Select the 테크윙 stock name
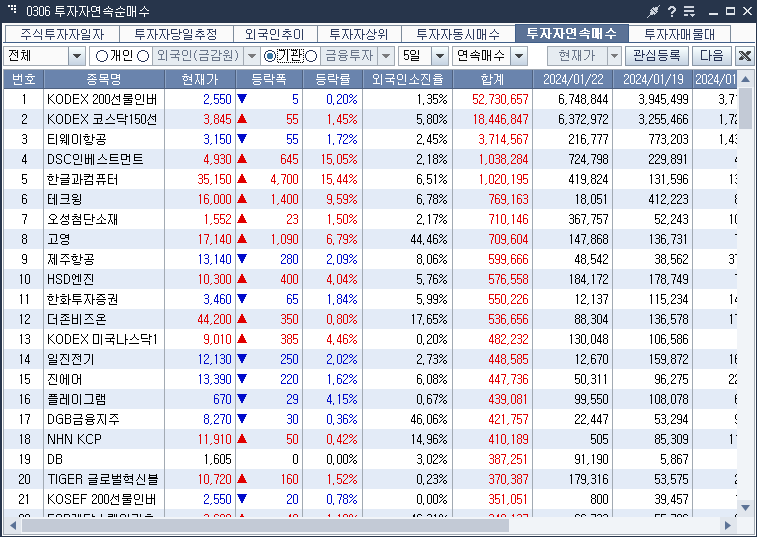The width and height of the screenshot is (757, 537). coord(65,199)
